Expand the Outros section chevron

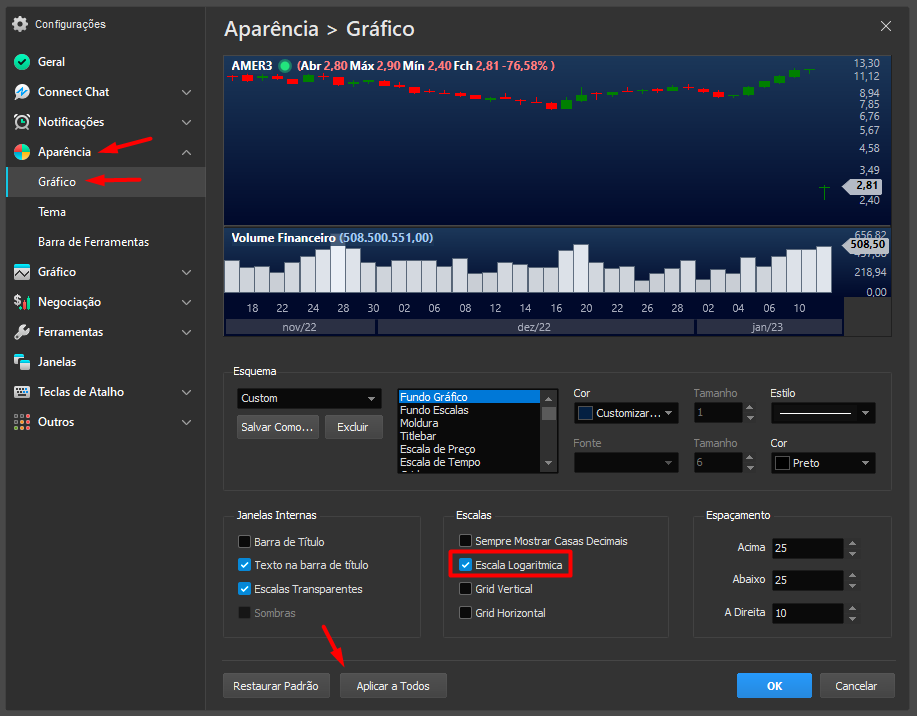[186, 422]
